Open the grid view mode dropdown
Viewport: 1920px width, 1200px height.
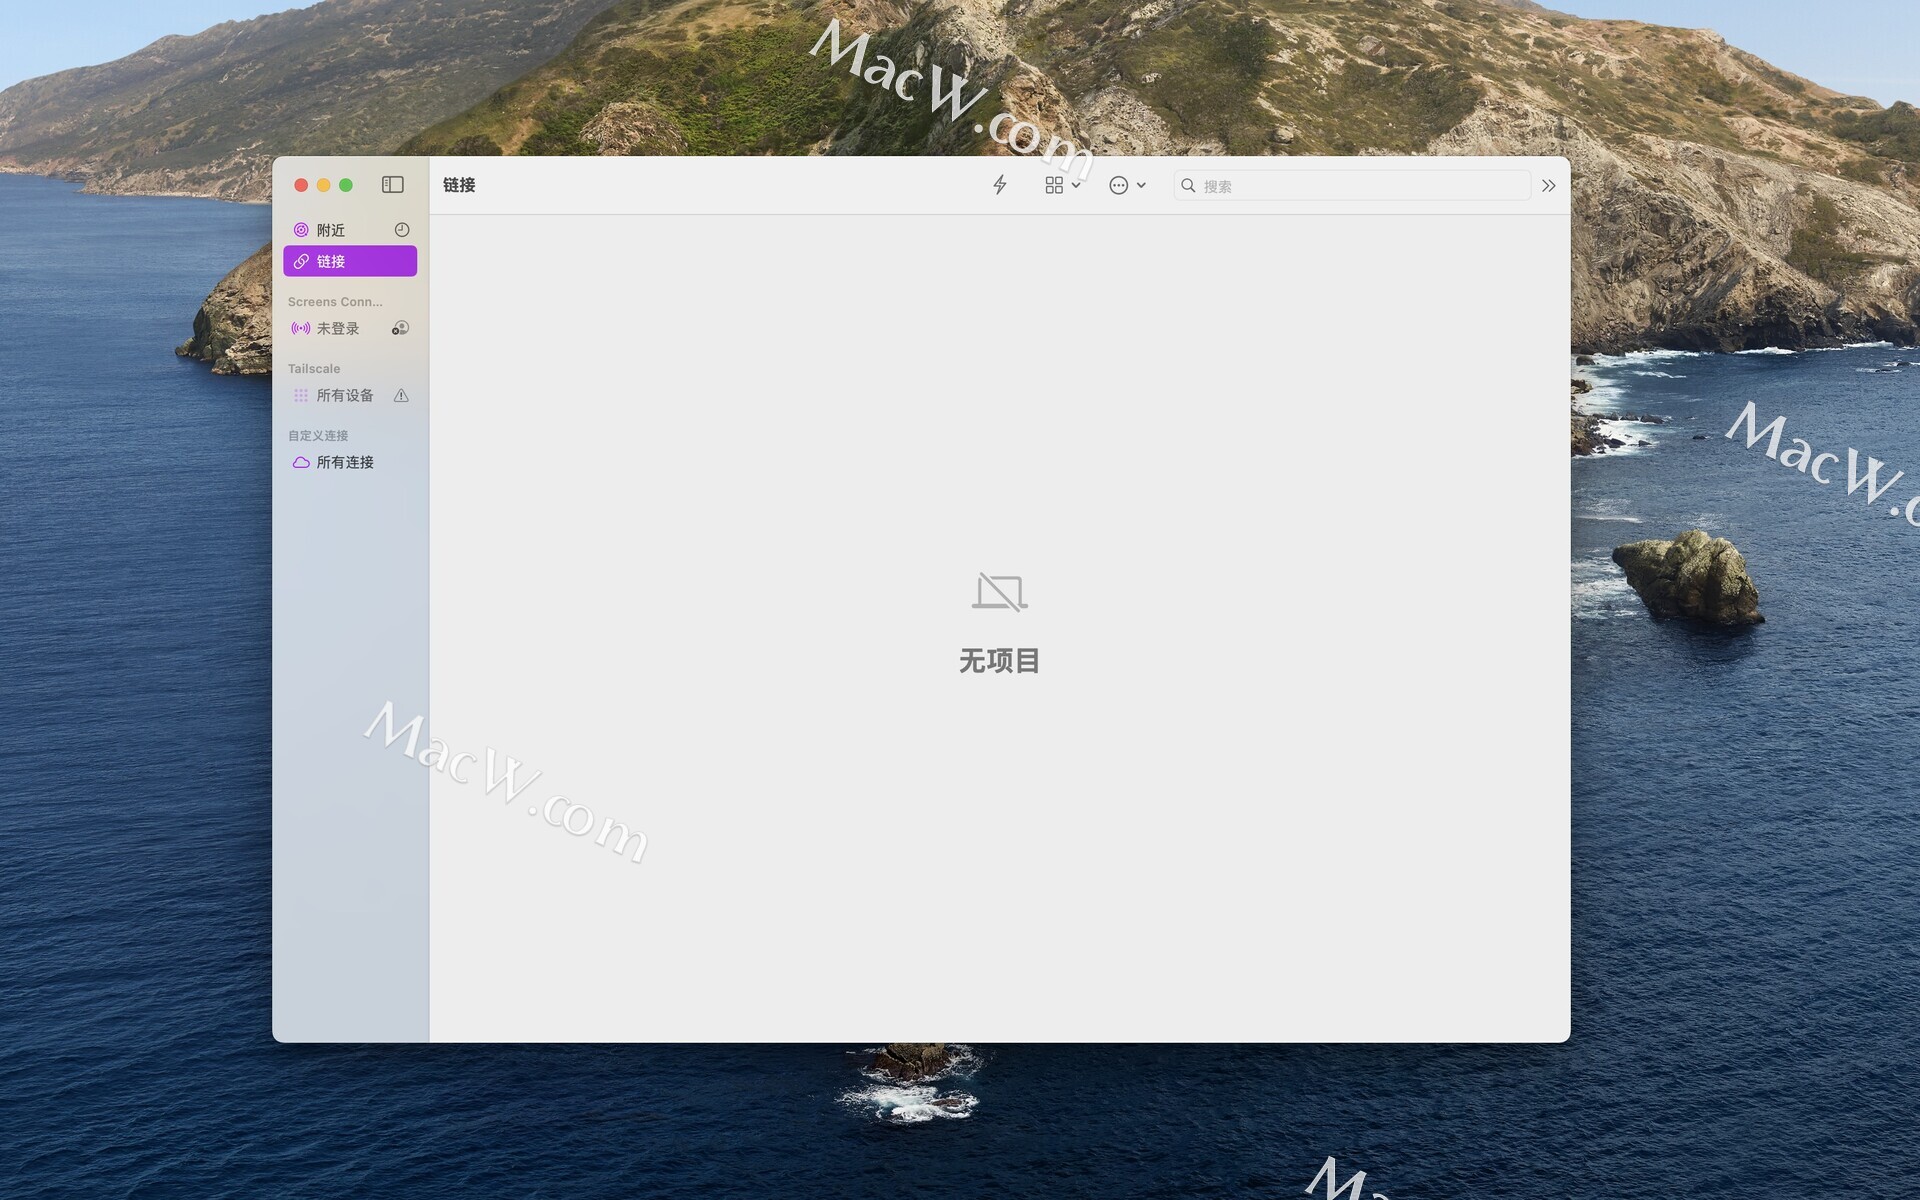pyautogui.click(x=1062, y=185)
